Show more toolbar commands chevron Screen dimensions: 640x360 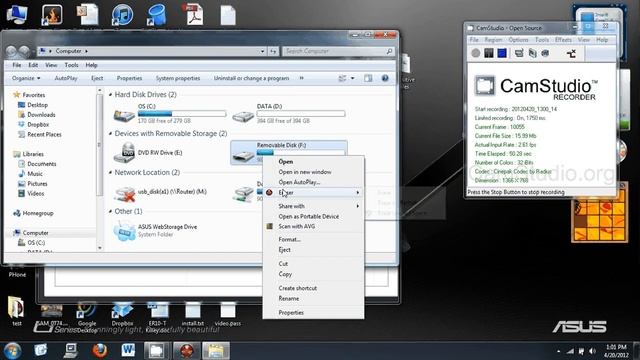(x=302, y=78)
